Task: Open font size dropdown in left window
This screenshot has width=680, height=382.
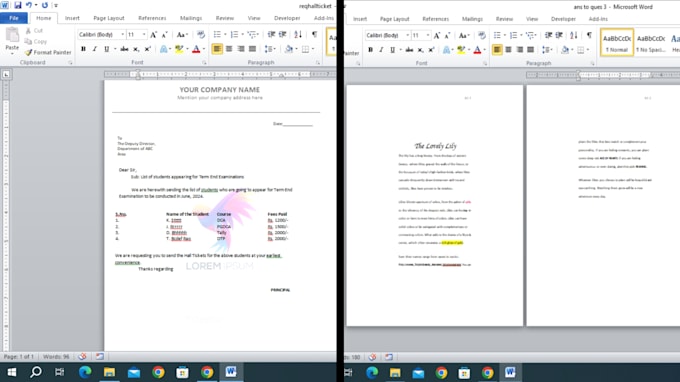Action: pyautogui.click(x=144, y=34)
